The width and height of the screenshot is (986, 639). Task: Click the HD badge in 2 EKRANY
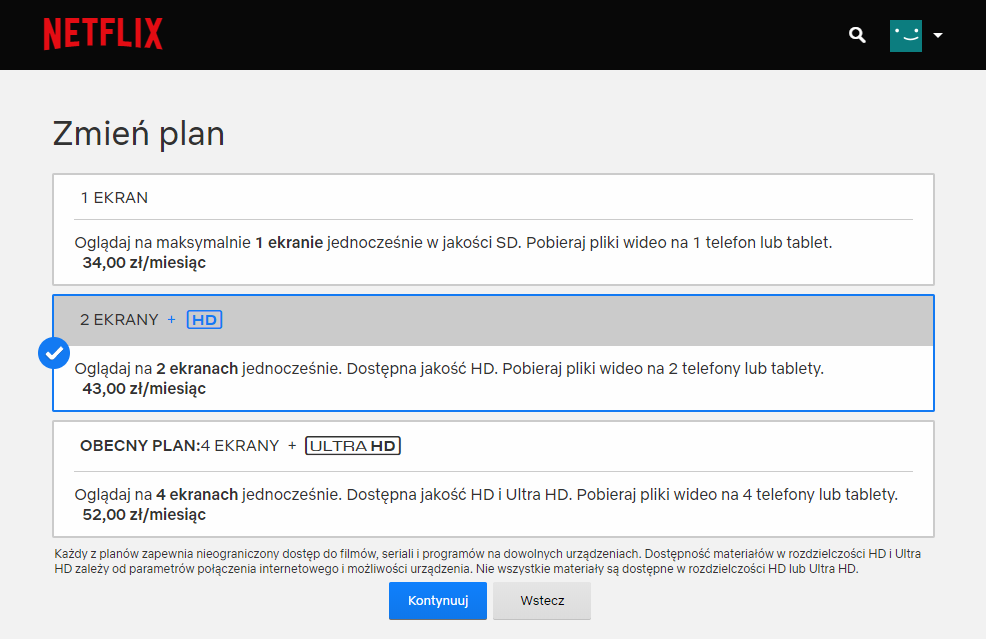pyautogui.click(x=204, y=320)
